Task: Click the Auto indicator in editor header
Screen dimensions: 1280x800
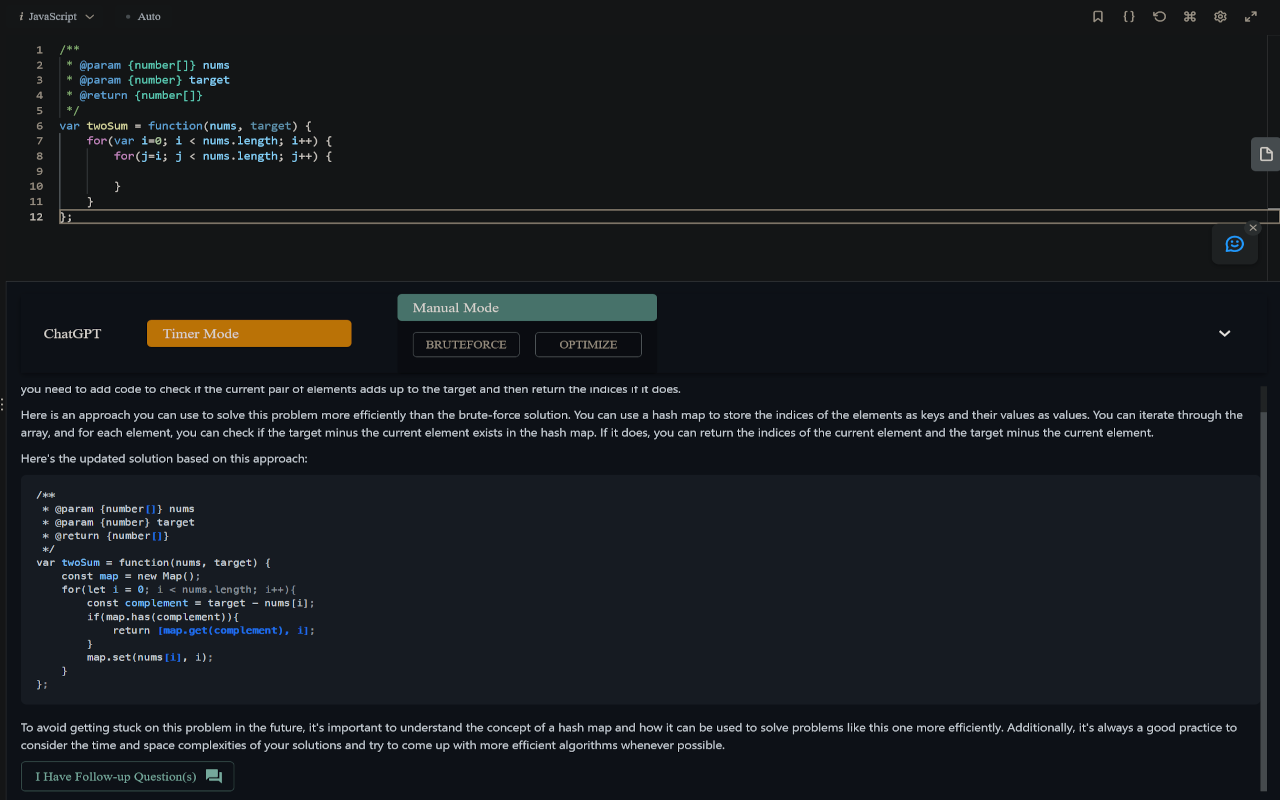Action: coord(143,16)
